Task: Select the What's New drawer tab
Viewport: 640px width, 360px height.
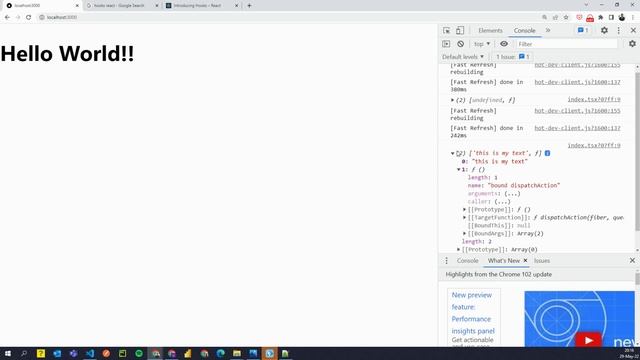Action: pos(504,260)
